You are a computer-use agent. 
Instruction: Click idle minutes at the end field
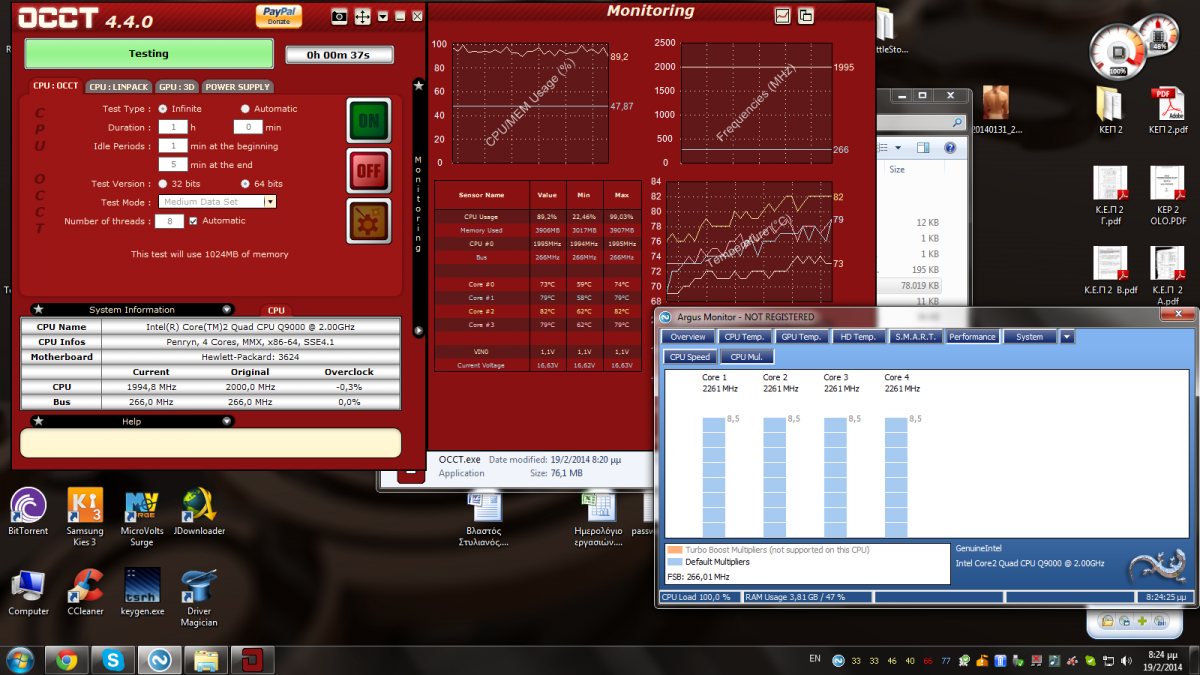pos(173,164)
